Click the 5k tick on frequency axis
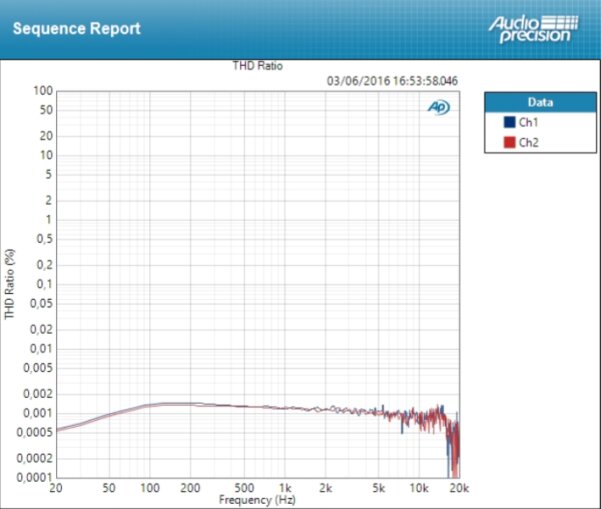Viewport: 601px width, 509px height. [379, 488]
